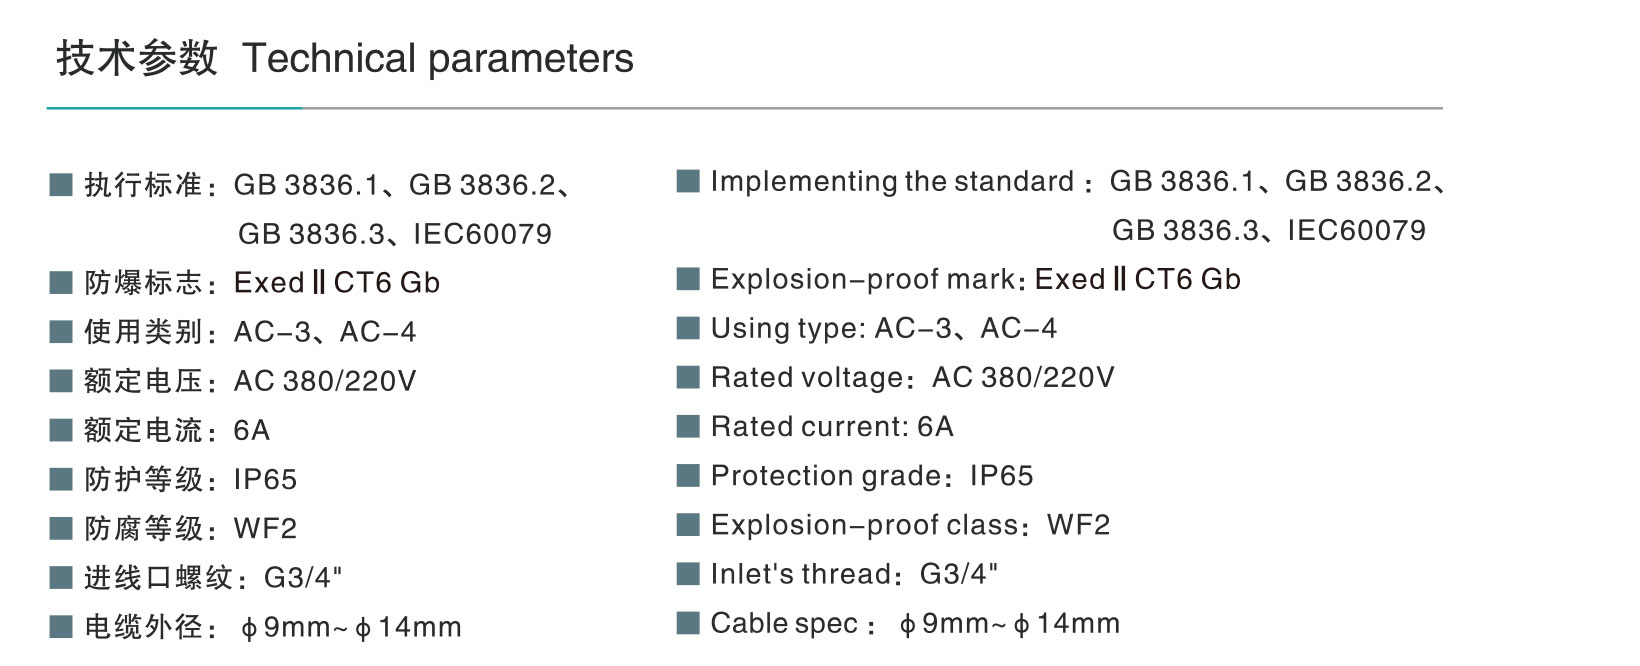1640x666 pixels.
Task: Click the bullet before Explosion-proof mark
Action: [x=688, y=279]
